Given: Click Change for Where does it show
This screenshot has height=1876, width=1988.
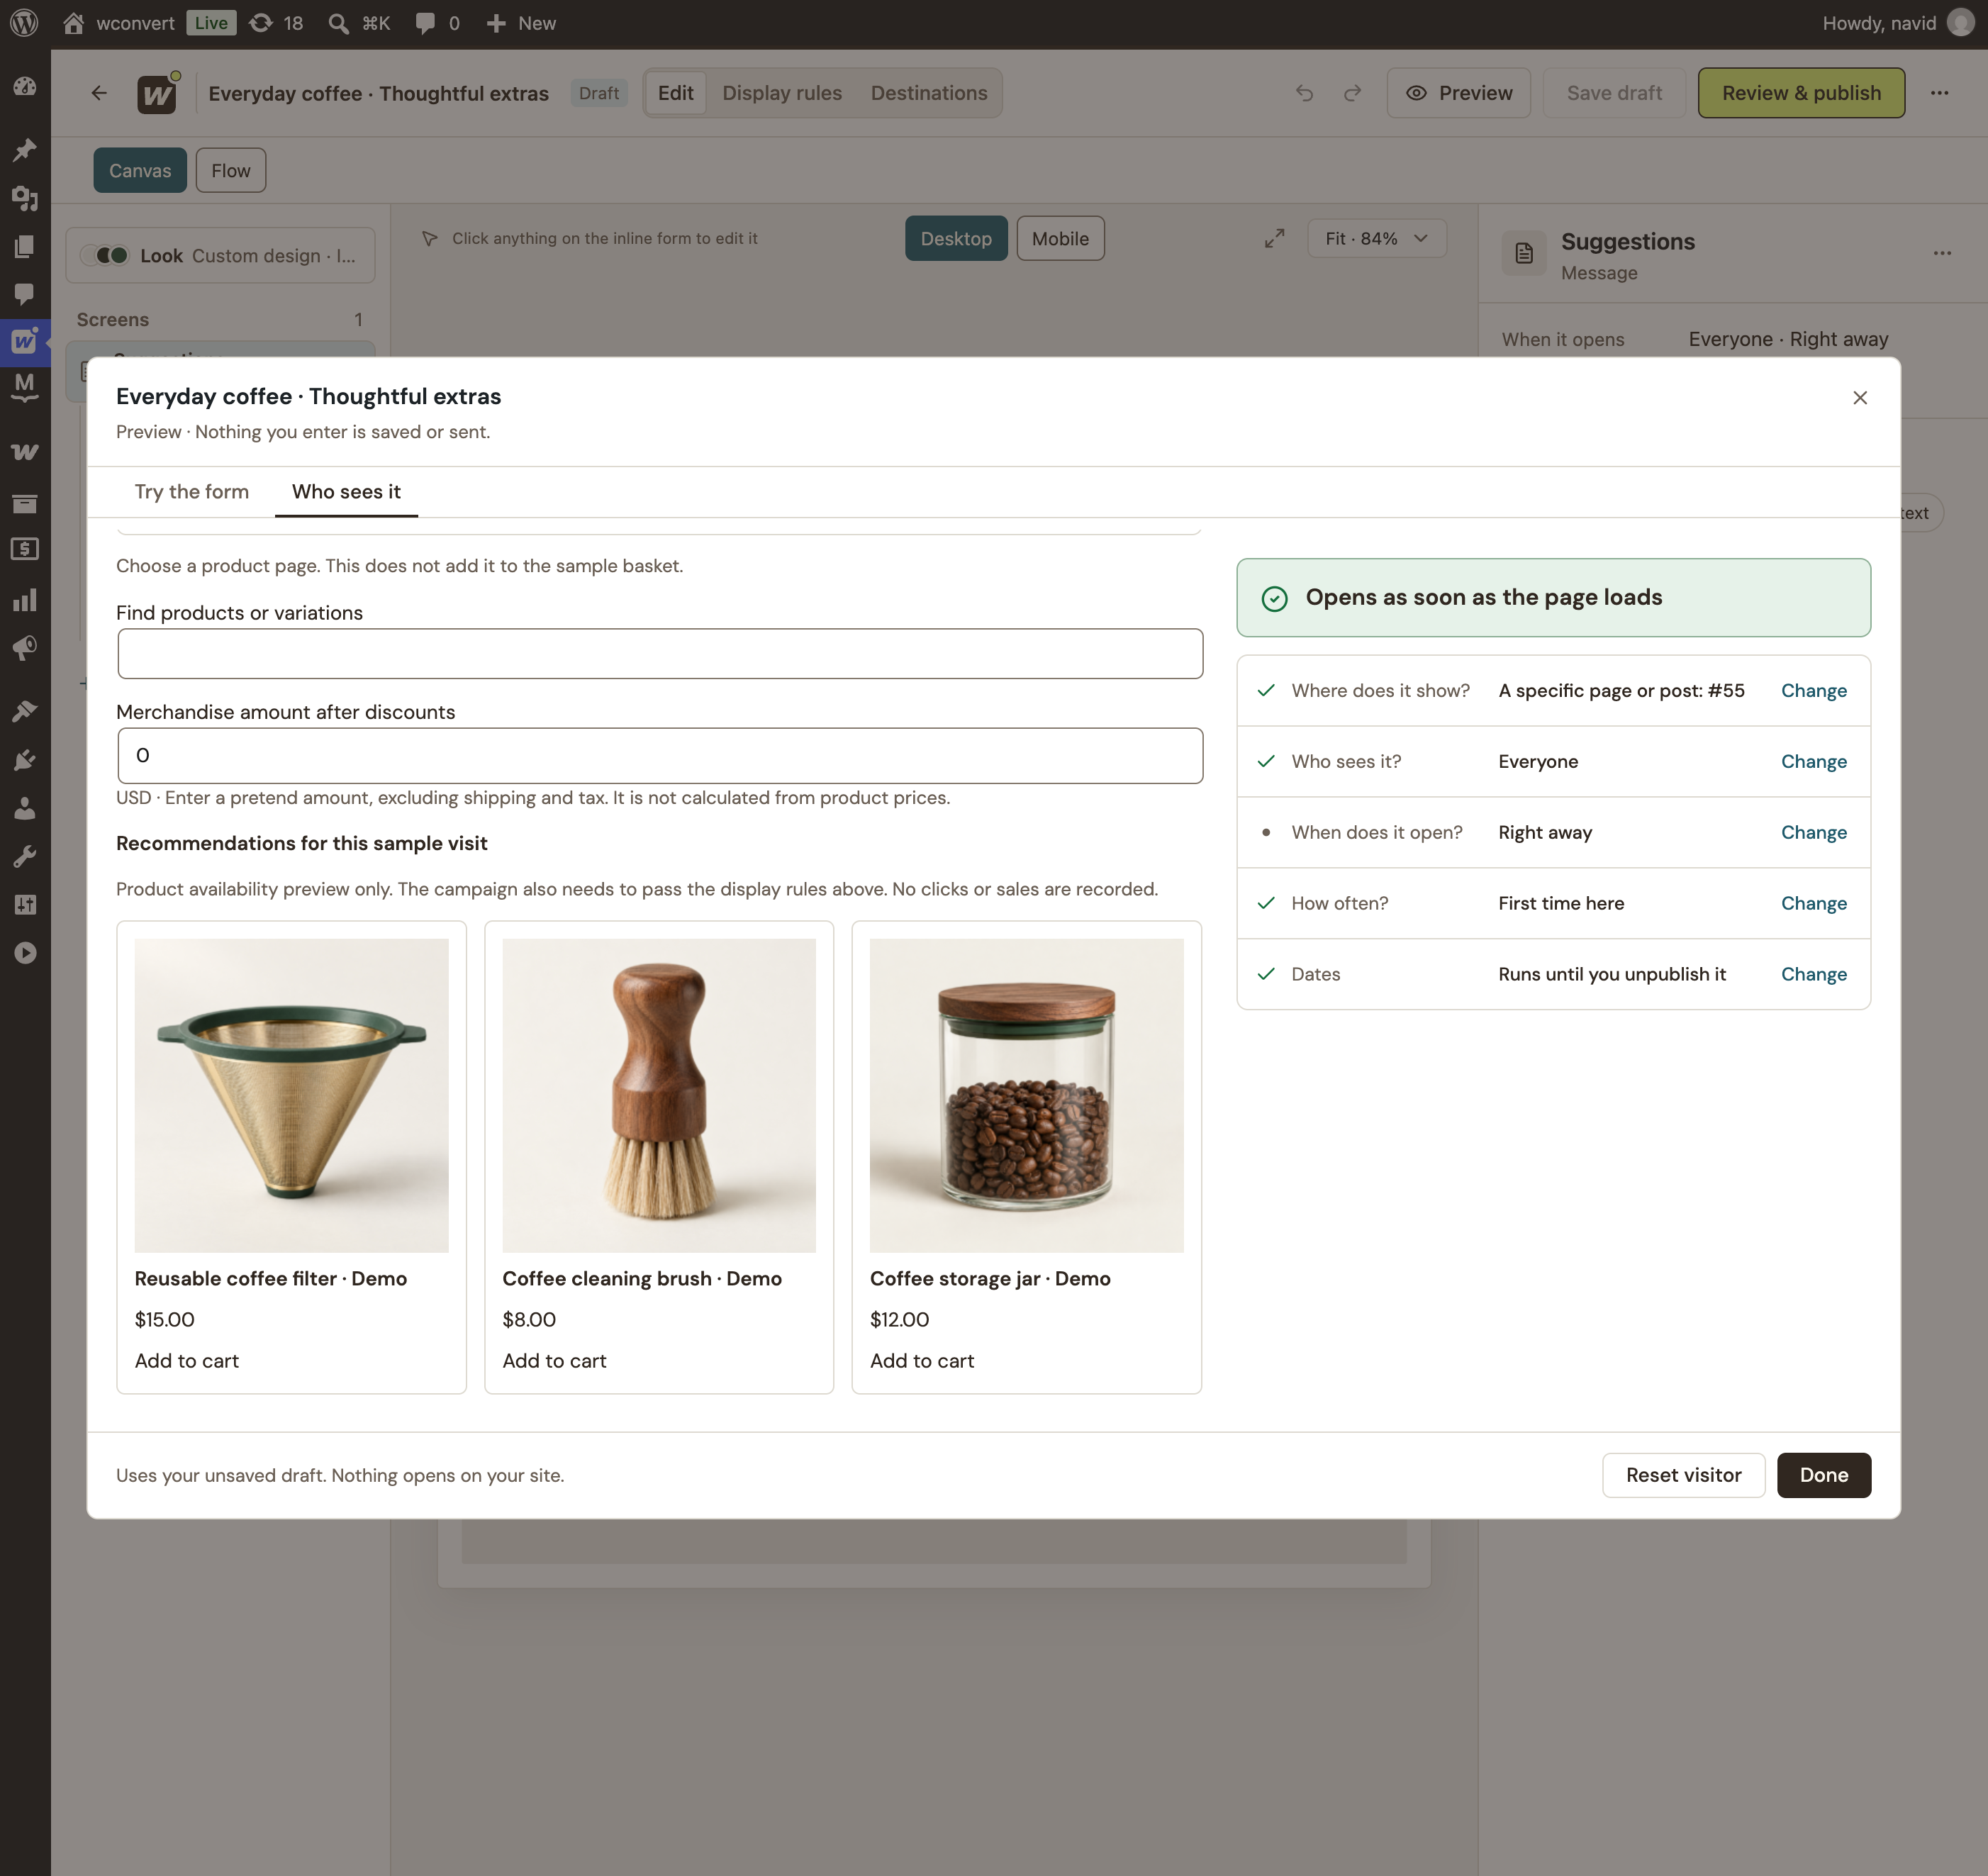Looking at the screenshot, I should 1813,691.
